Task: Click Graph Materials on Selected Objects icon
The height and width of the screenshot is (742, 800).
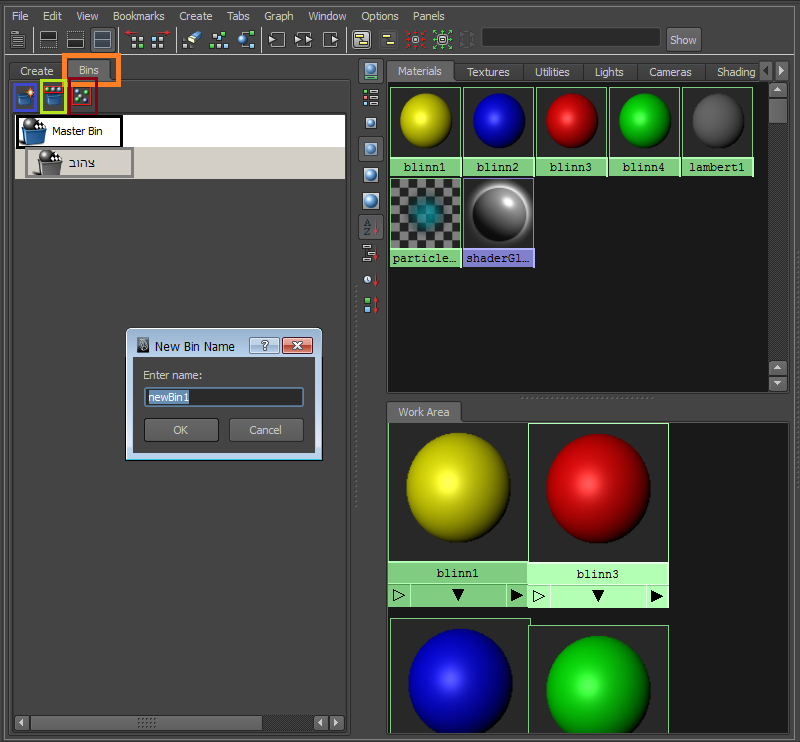Action: (246, 40)
